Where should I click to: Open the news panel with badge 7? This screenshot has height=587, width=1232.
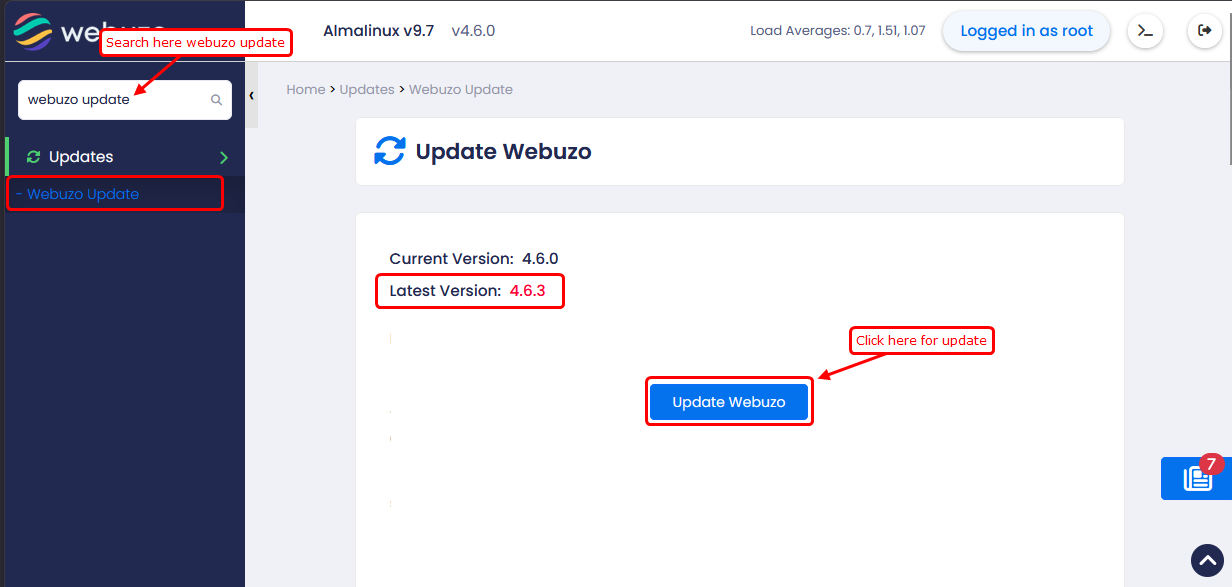coord(1196,479)
